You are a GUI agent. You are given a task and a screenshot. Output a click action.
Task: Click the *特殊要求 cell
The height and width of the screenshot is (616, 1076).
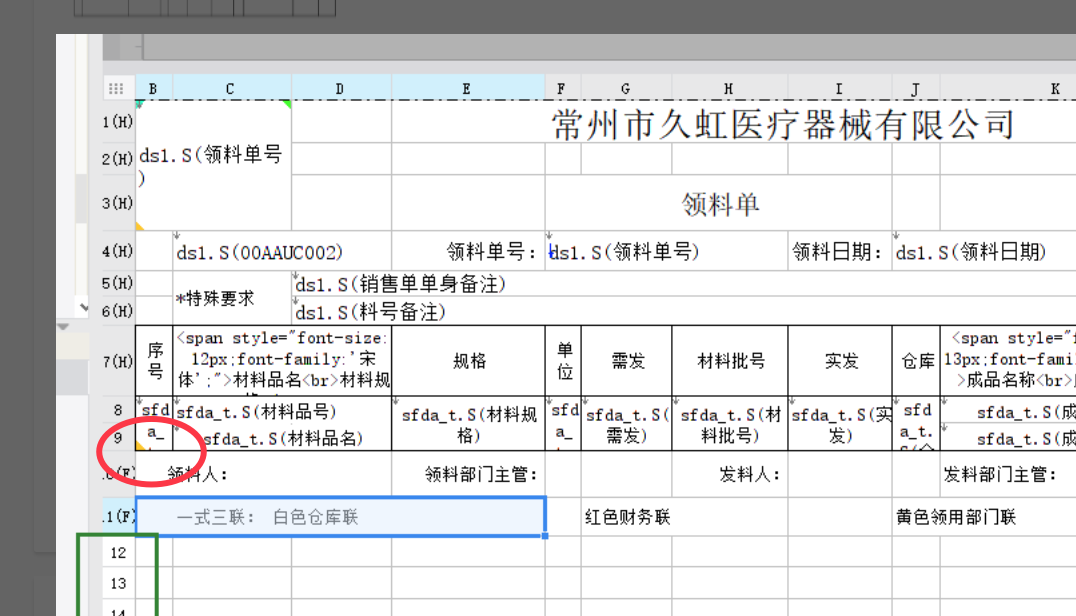232,298
